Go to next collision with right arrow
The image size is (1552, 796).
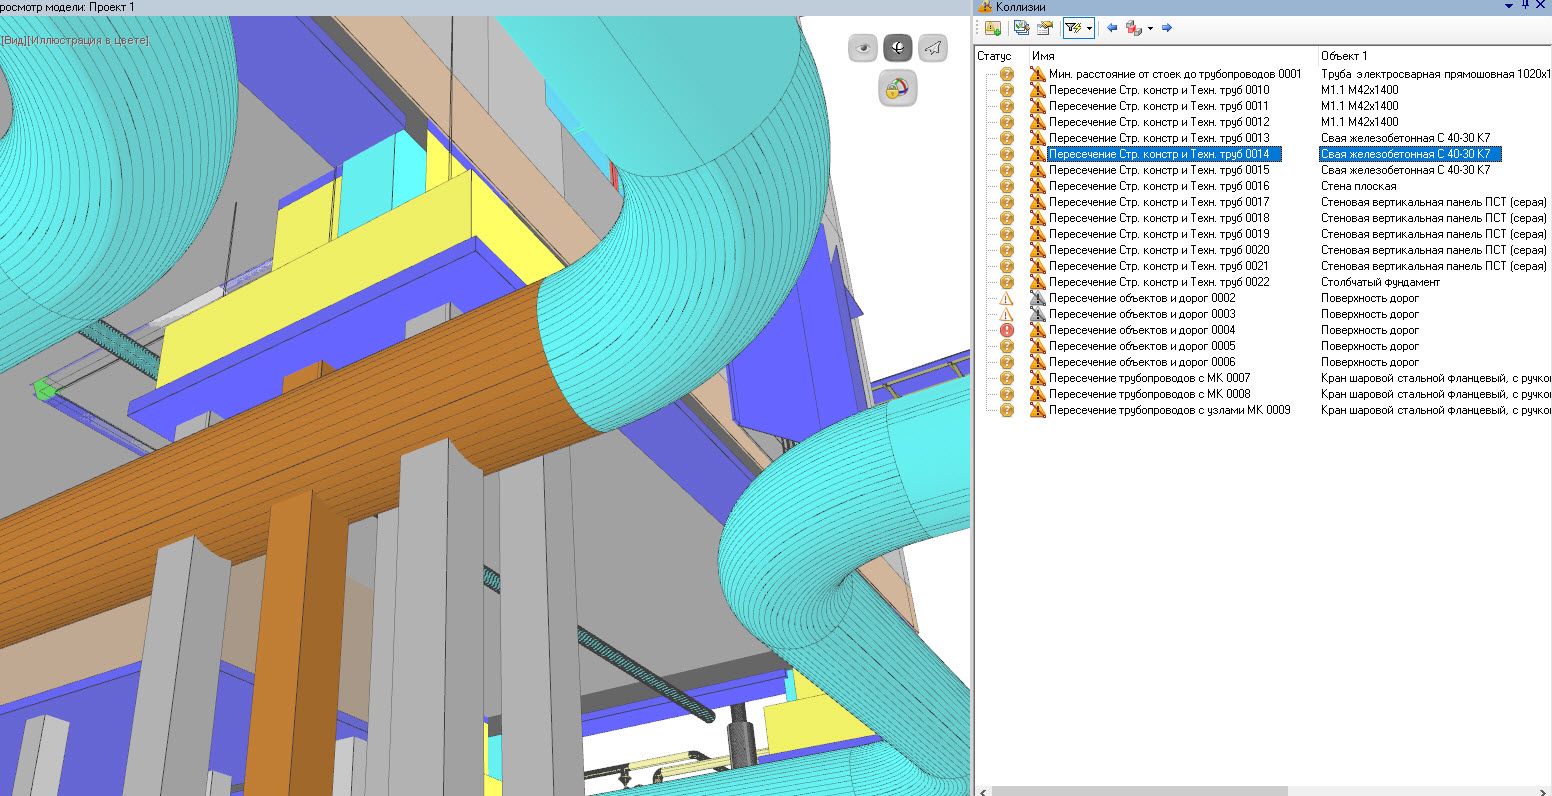pos(1166,28)
